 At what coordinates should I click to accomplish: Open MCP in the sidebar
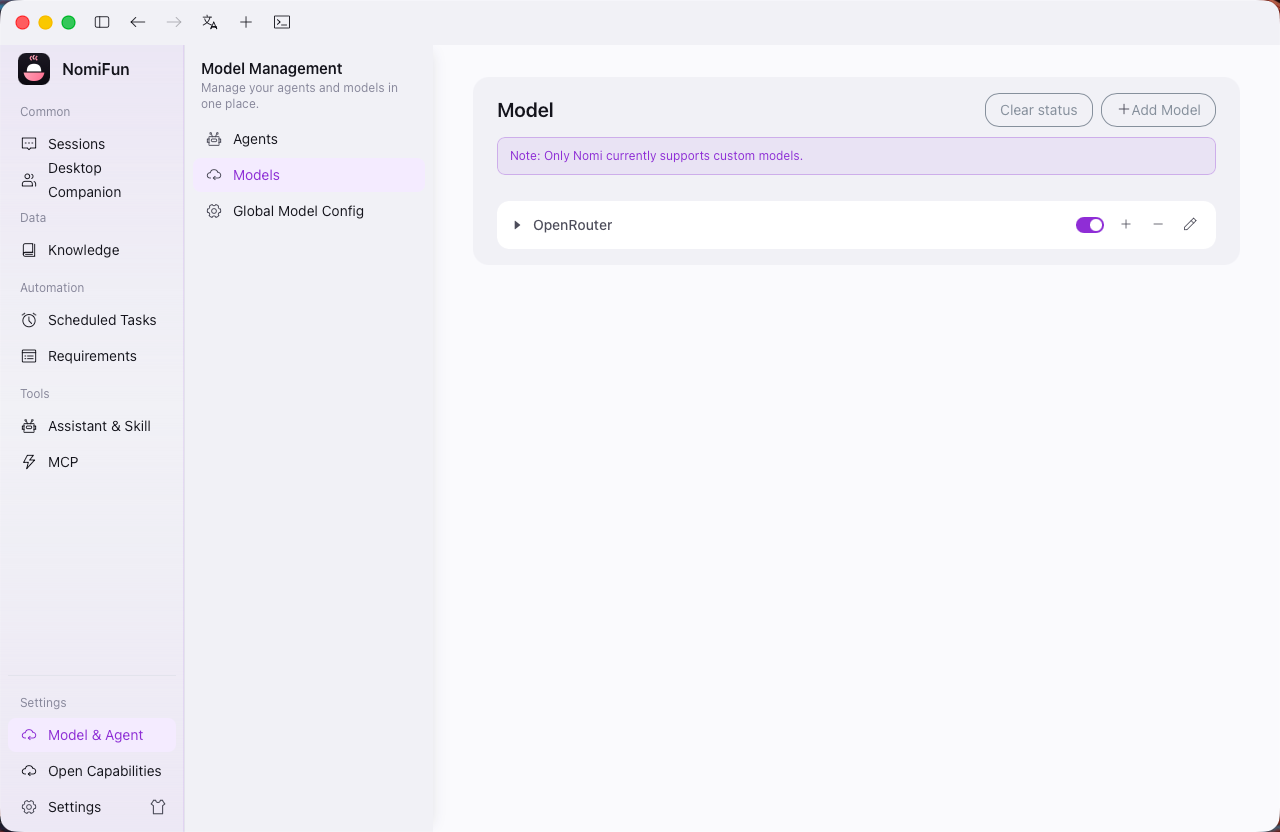92,462
